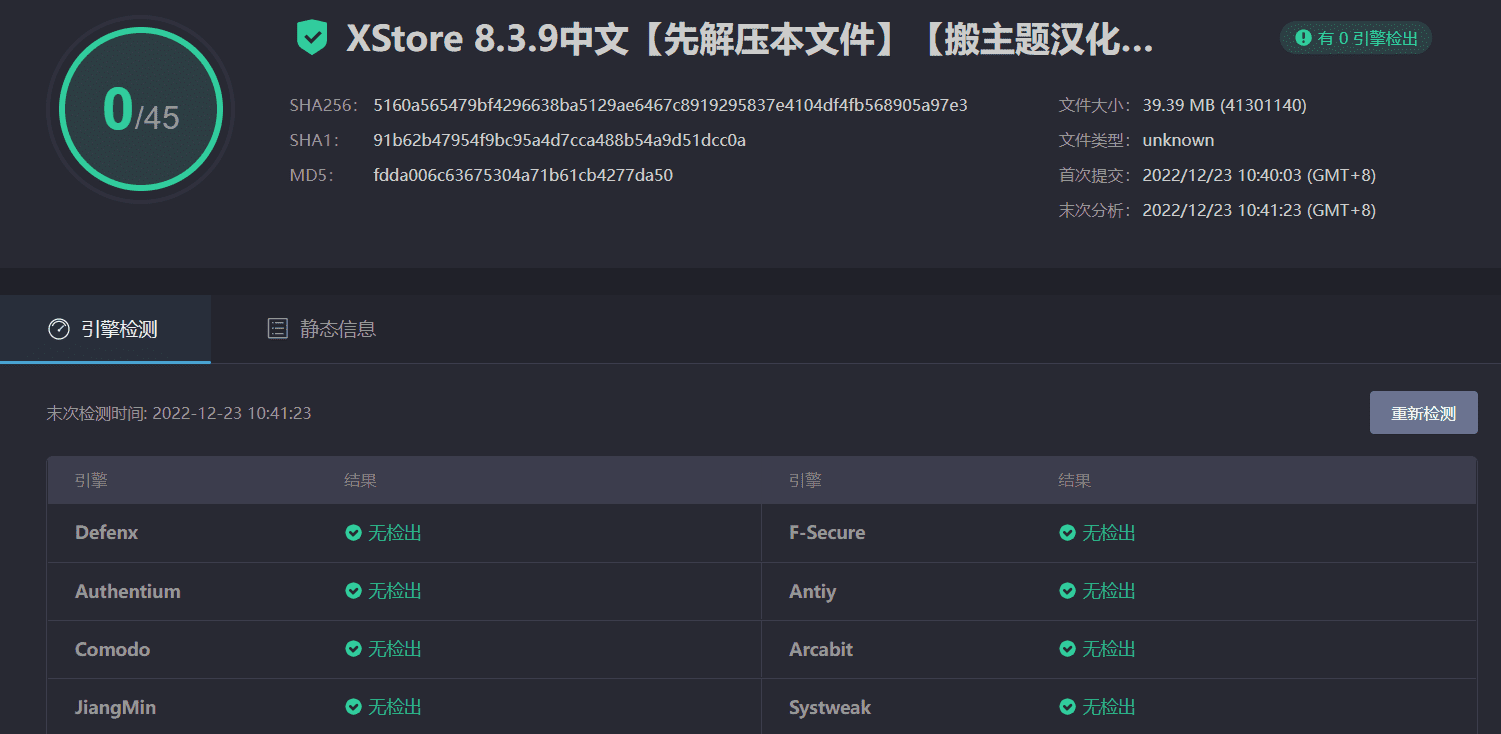Viewport: 1501px width, 734px height.
Task: Click the green check icon in Comodo row
Action: coord(353,649)
